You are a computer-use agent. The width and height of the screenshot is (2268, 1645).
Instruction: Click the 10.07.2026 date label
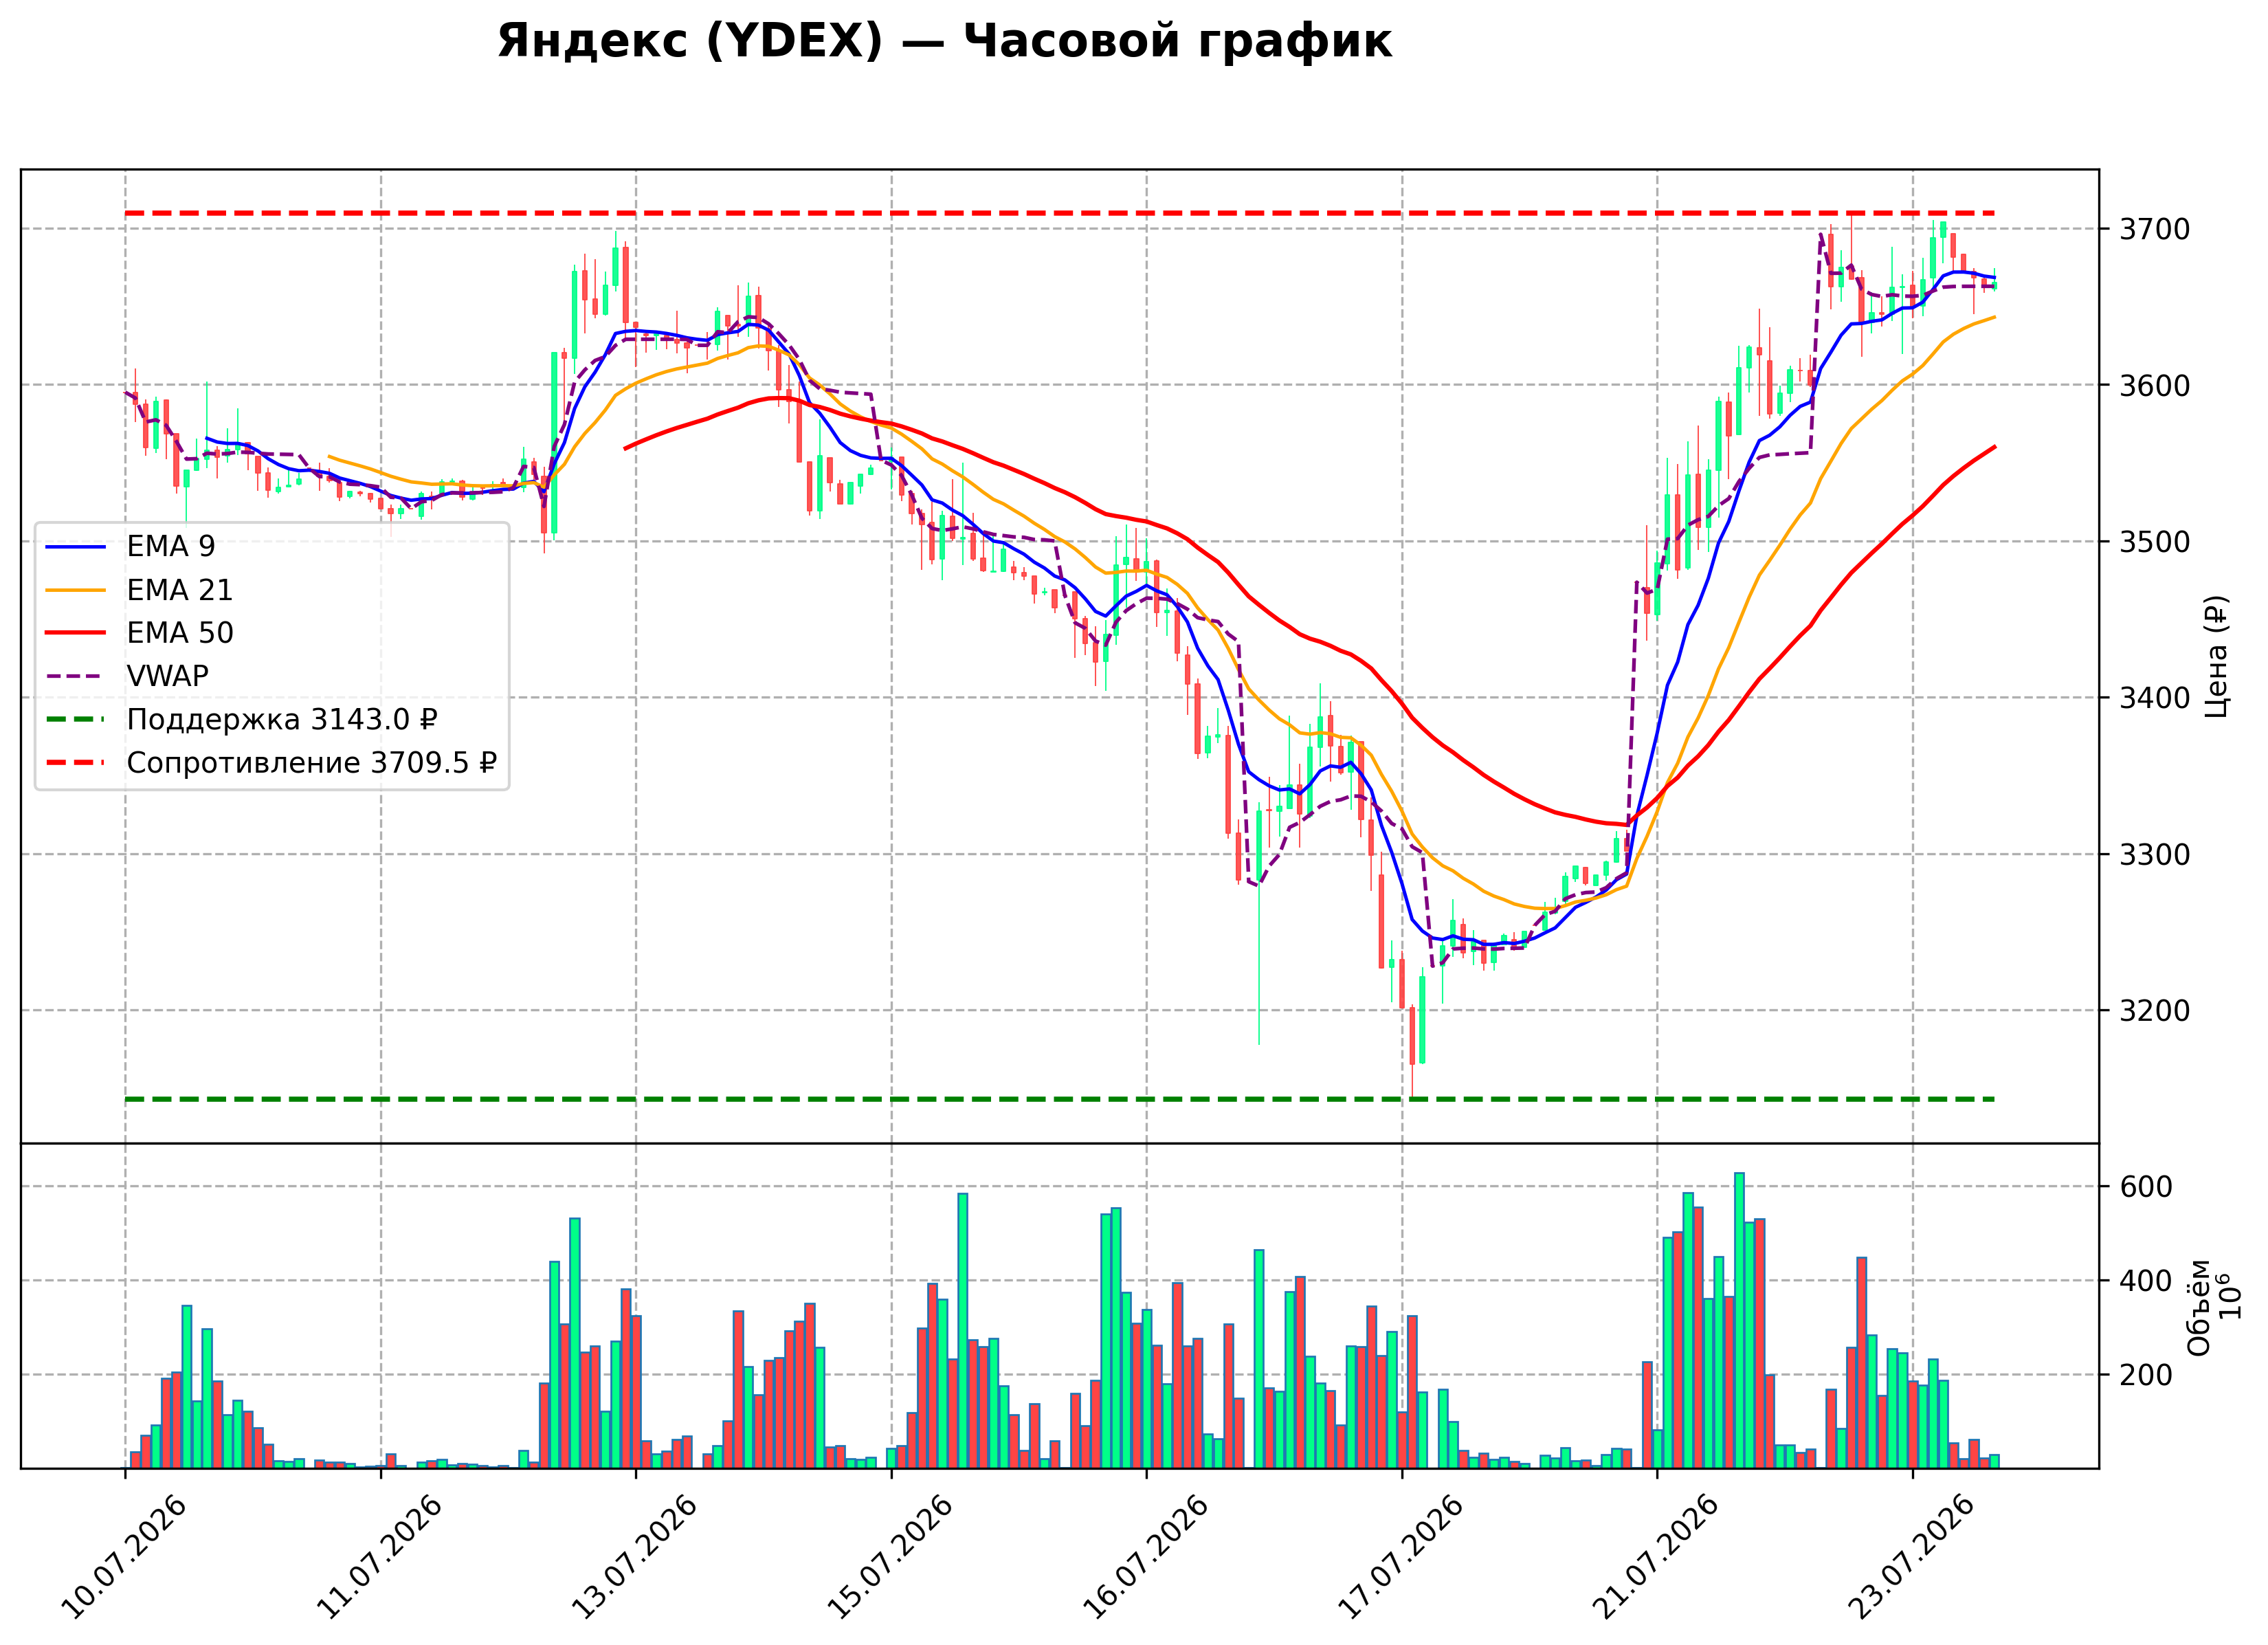(x=125, y=1557)
